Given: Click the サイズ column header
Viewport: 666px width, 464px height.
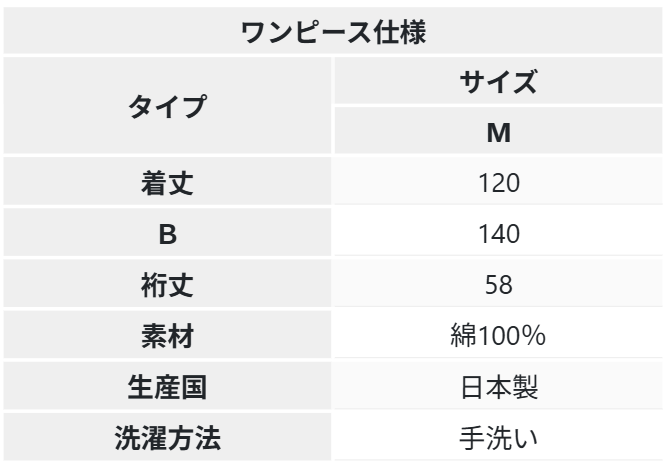Looking at the screenshot, I should [498, 82].
